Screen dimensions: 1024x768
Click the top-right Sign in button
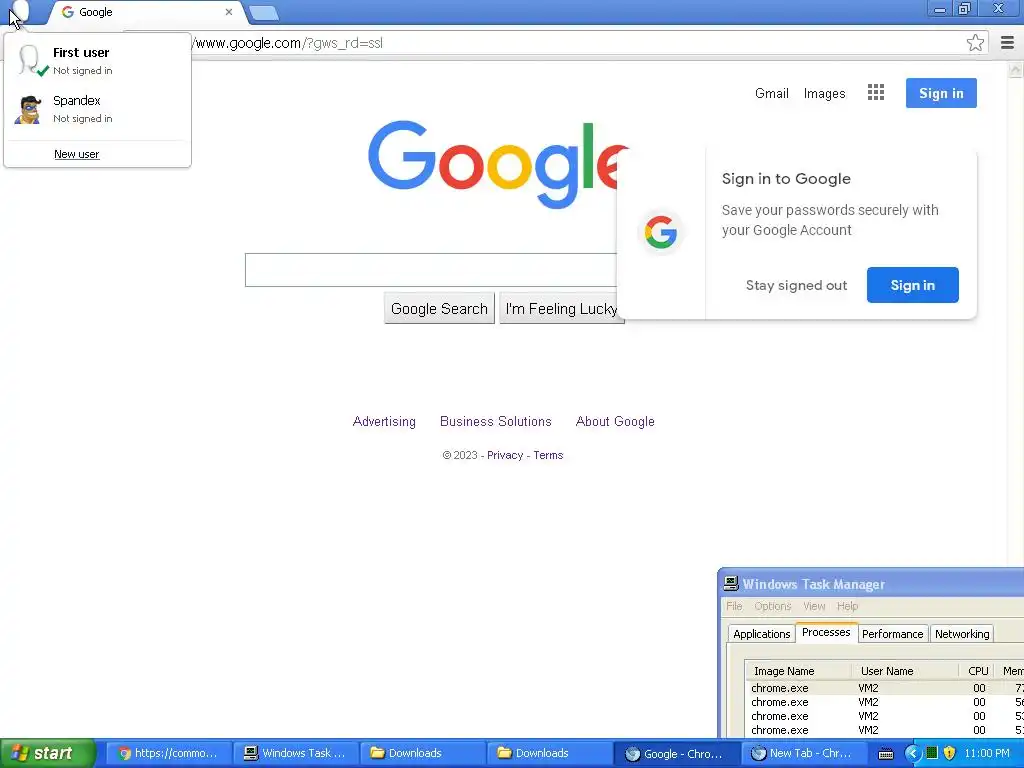click(x=941, y=93)
